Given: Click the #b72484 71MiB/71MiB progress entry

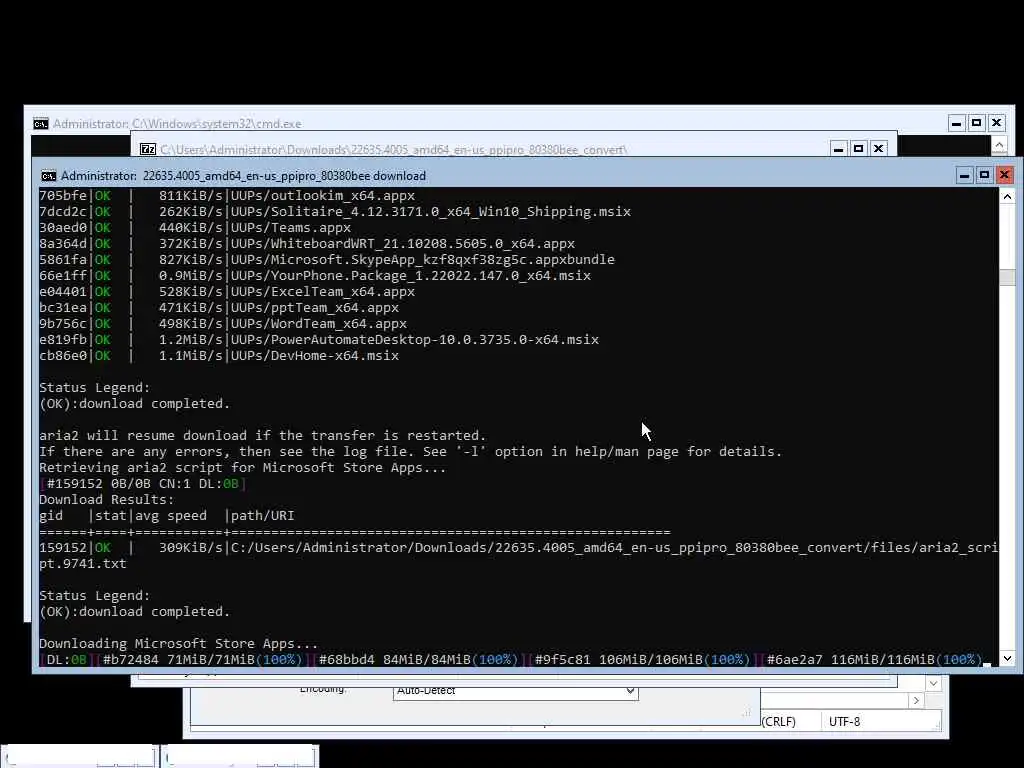Looking at the screenshot, I should 203,660.
